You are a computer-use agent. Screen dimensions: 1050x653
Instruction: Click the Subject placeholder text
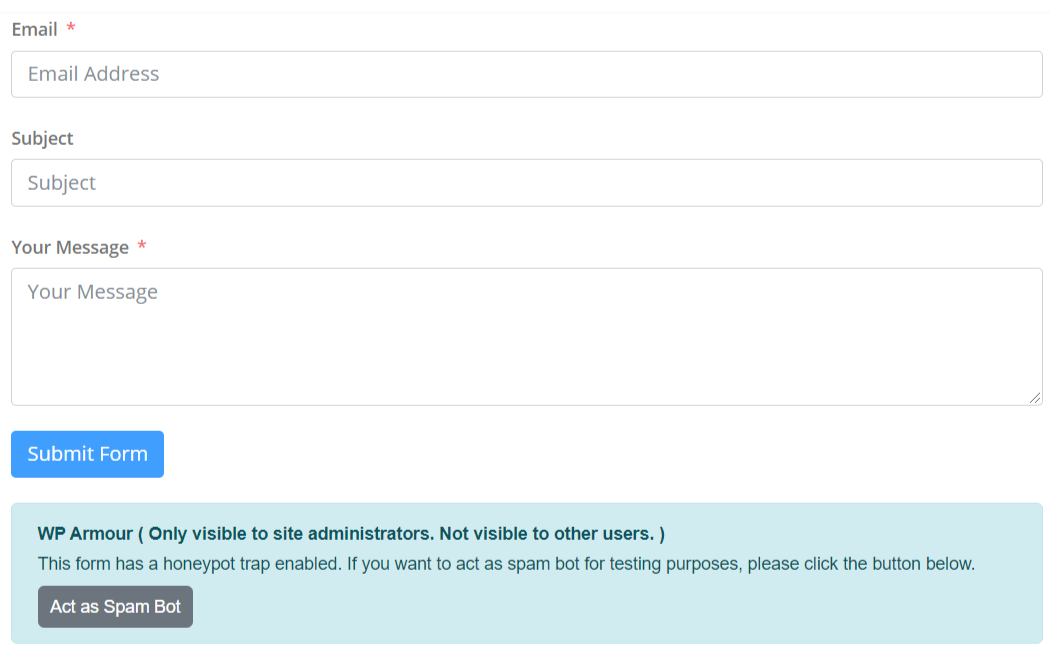pos(62,183)
